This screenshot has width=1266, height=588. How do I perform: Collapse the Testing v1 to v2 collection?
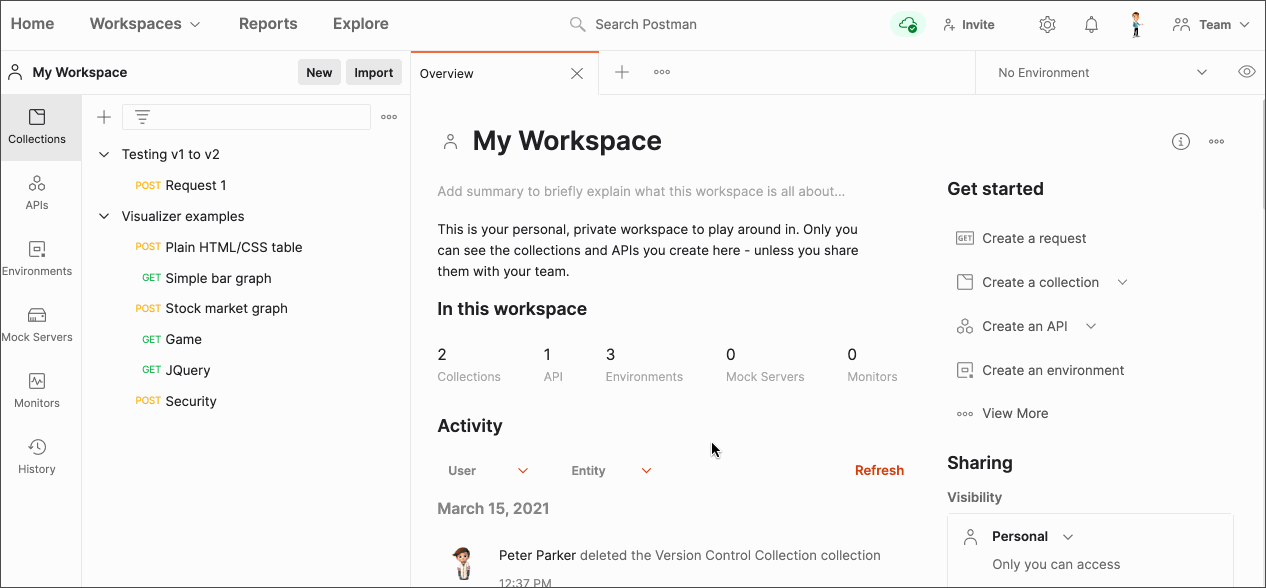pyautogui.click(x=104, y=154)
